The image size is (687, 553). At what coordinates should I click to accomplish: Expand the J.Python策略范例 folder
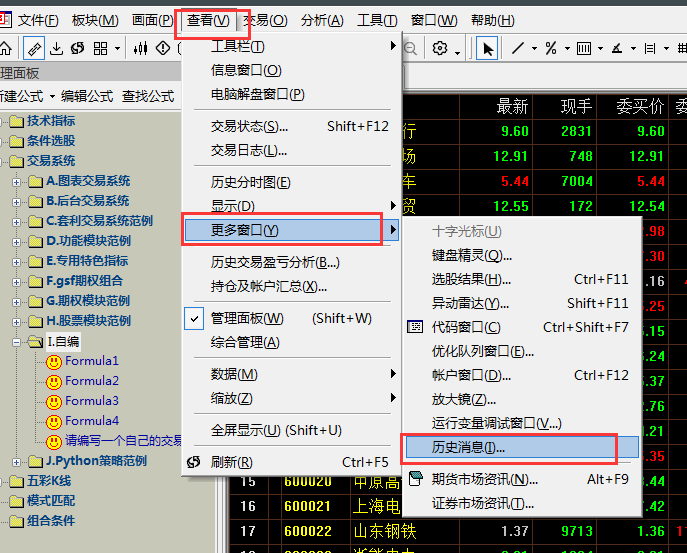pyautogui.click(x=17, y=461)
